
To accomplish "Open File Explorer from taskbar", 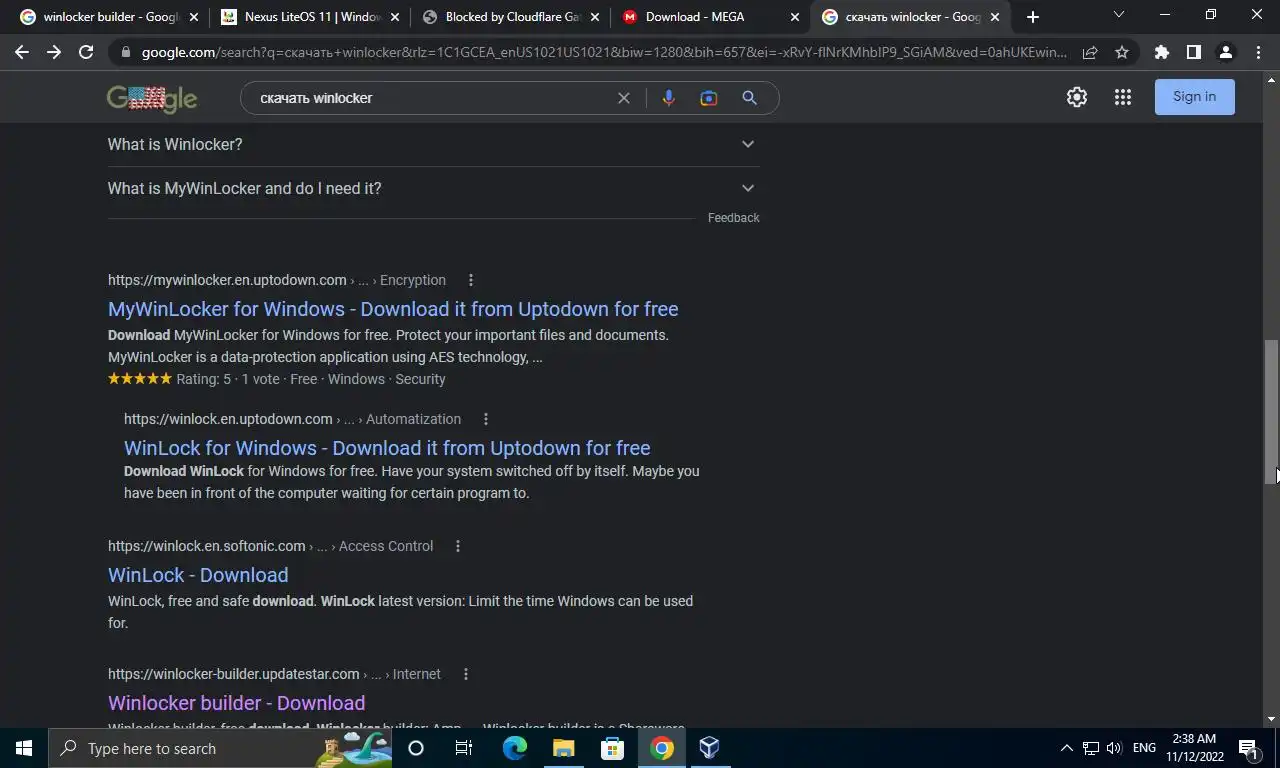I will (563, 748).
